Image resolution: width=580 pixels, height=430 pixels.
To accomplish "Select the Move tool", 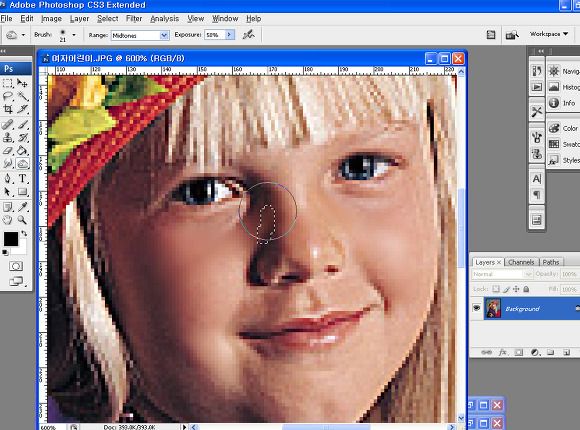I will tap(22, 83).
